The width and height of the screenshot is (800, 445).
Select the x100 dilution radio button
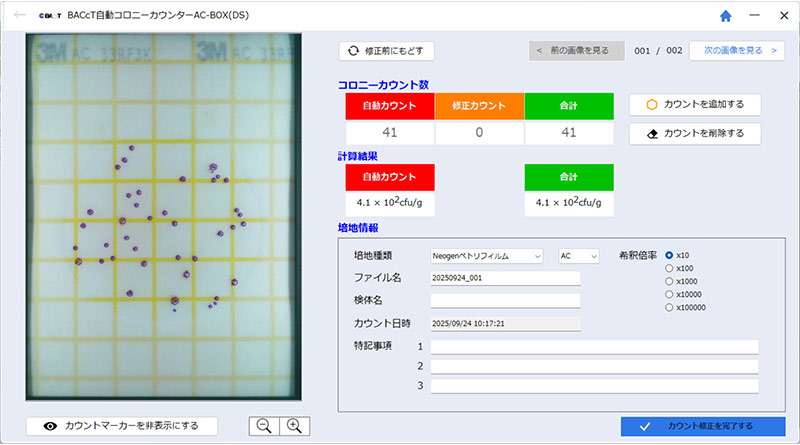[x=670, y=268]
